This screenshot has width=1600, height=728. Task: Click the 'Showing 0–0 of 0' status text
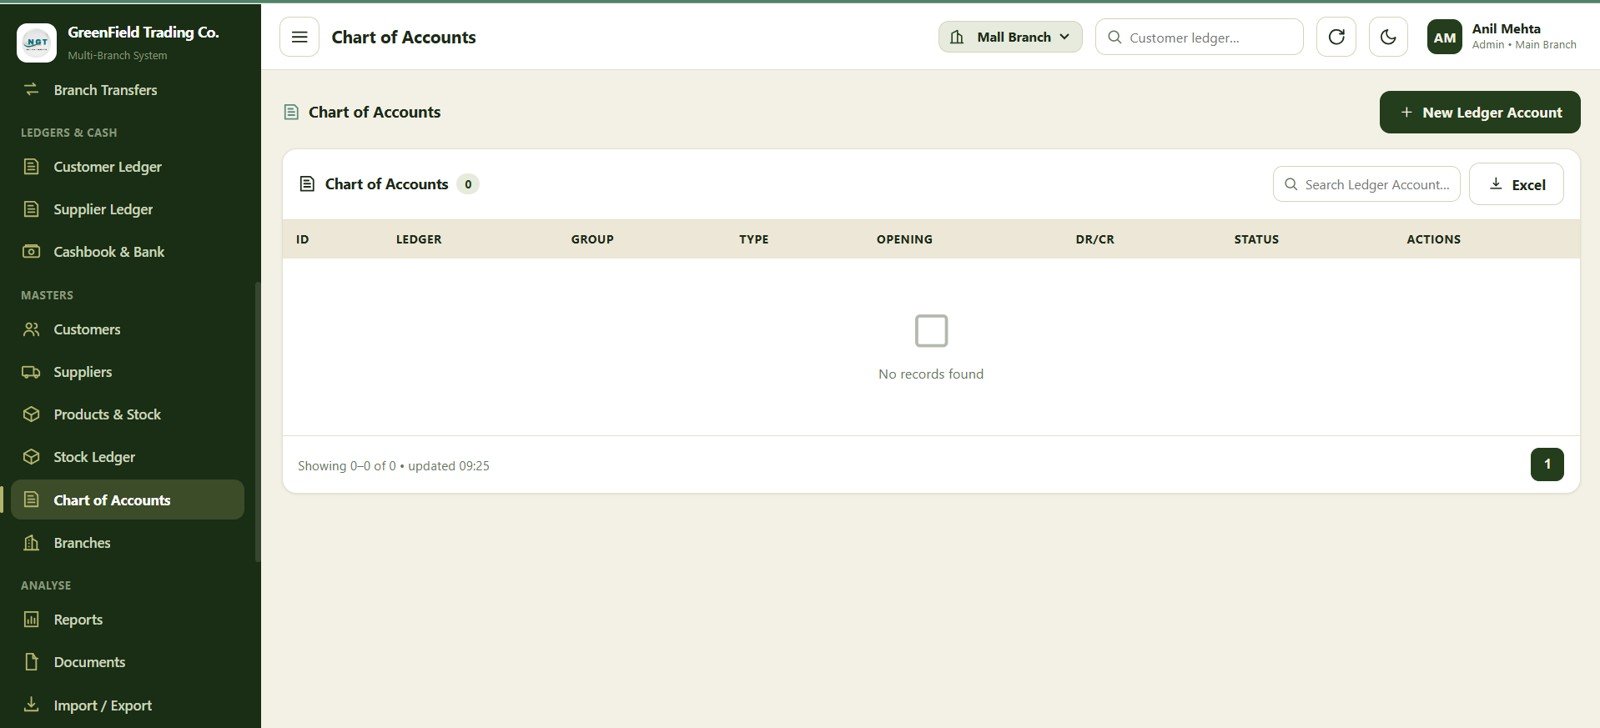pyautogui.click(x=347, y=466)
